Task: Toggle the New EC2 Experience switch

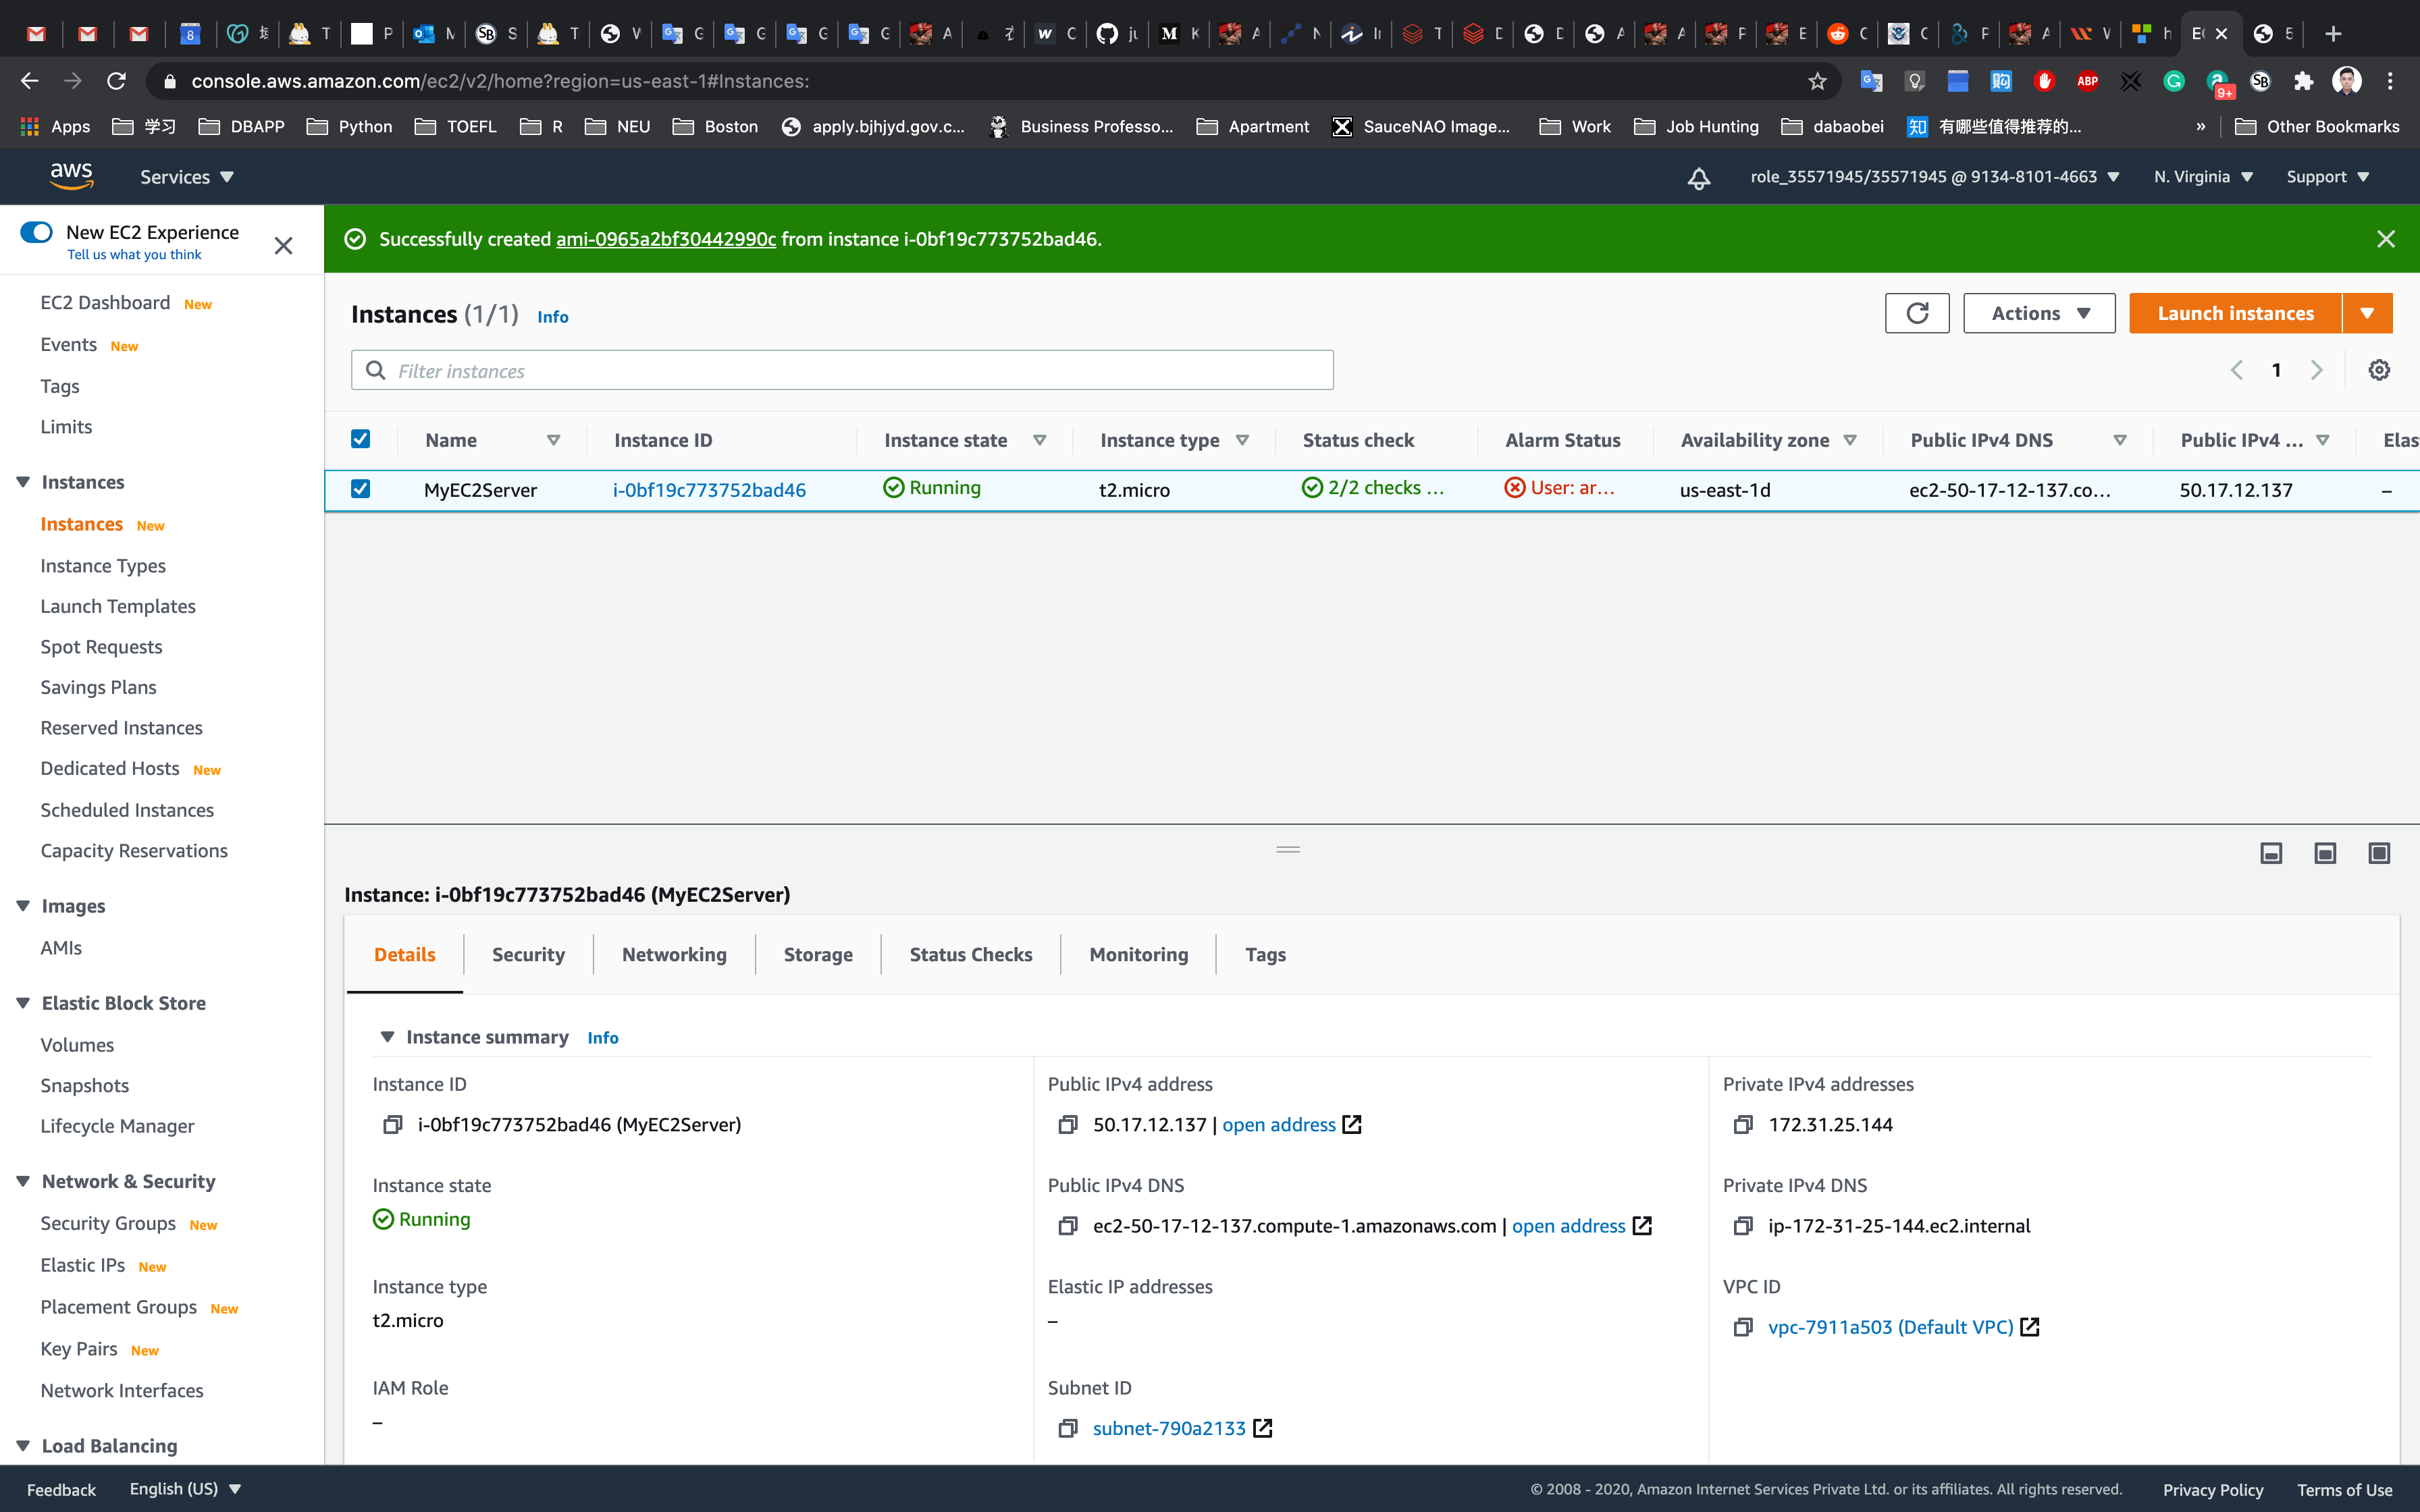Action: 37,232
